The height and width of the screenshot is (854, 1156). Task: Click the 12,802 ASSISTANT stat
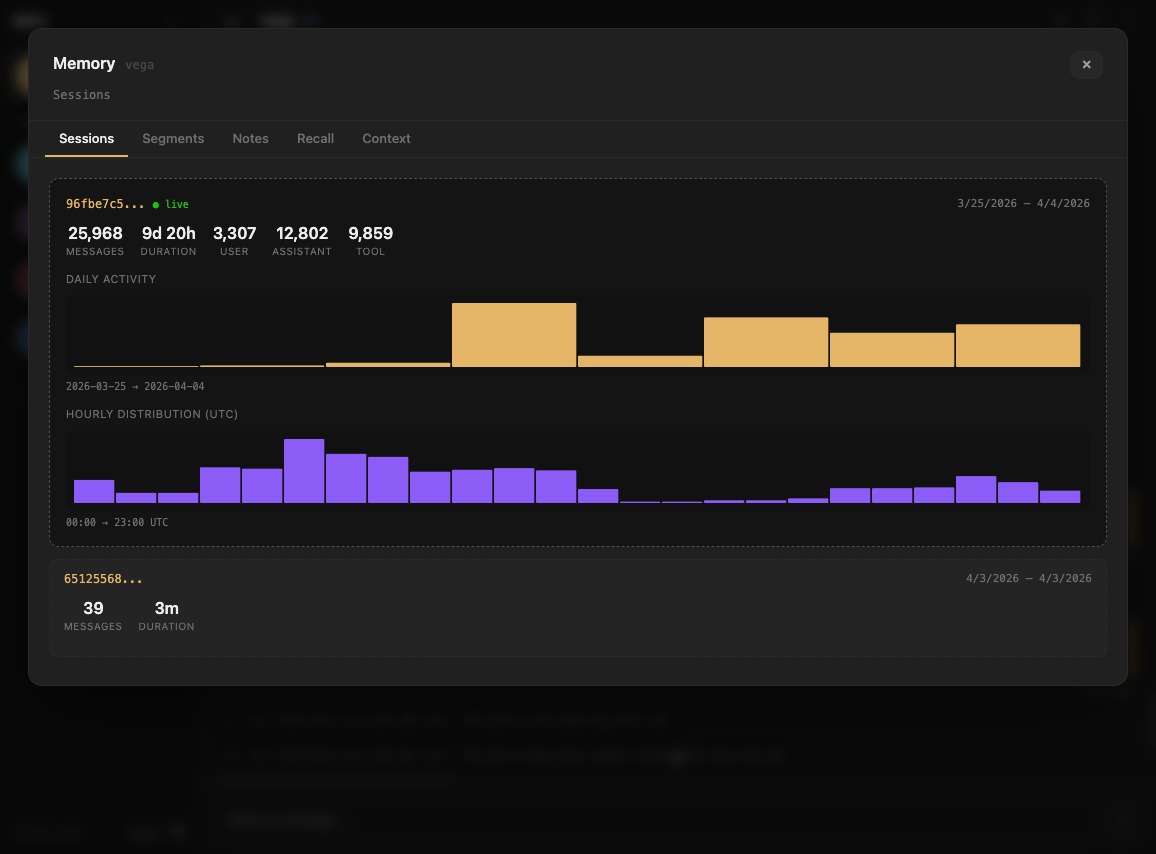click(x=302, y=240)
